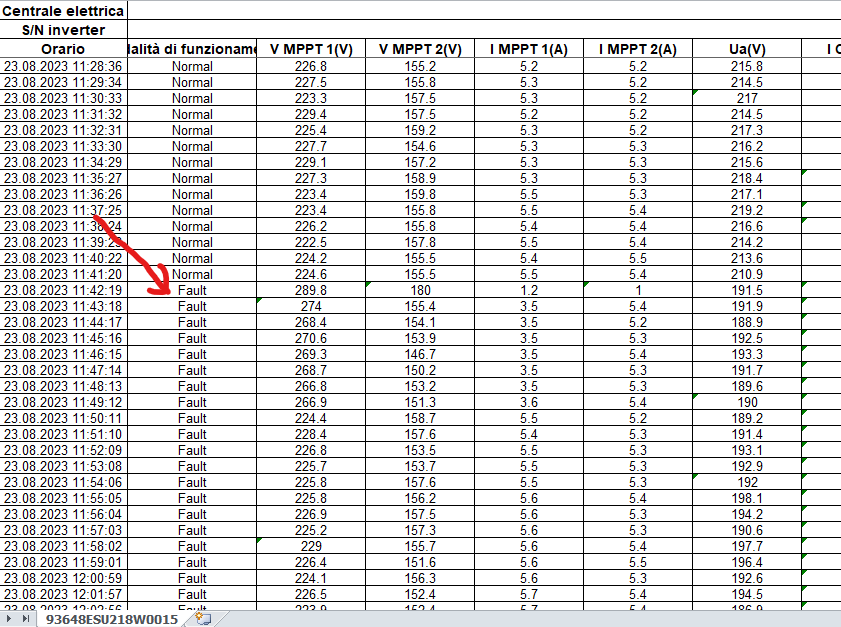This screenshot has height=627, width=841.
Task: Select the 210.9 value in Ua column
Action: pyautogui.click(x=746, y=274)
